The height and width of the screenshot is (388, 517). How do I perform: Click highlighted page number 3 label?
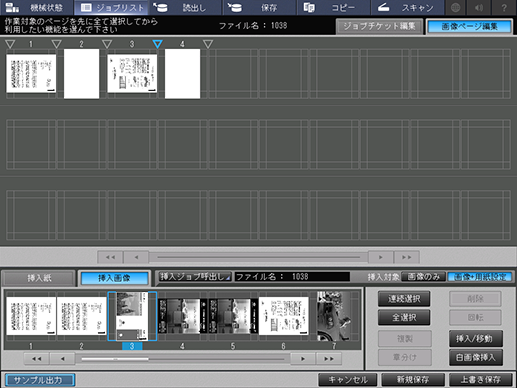[x=132, y=346]
